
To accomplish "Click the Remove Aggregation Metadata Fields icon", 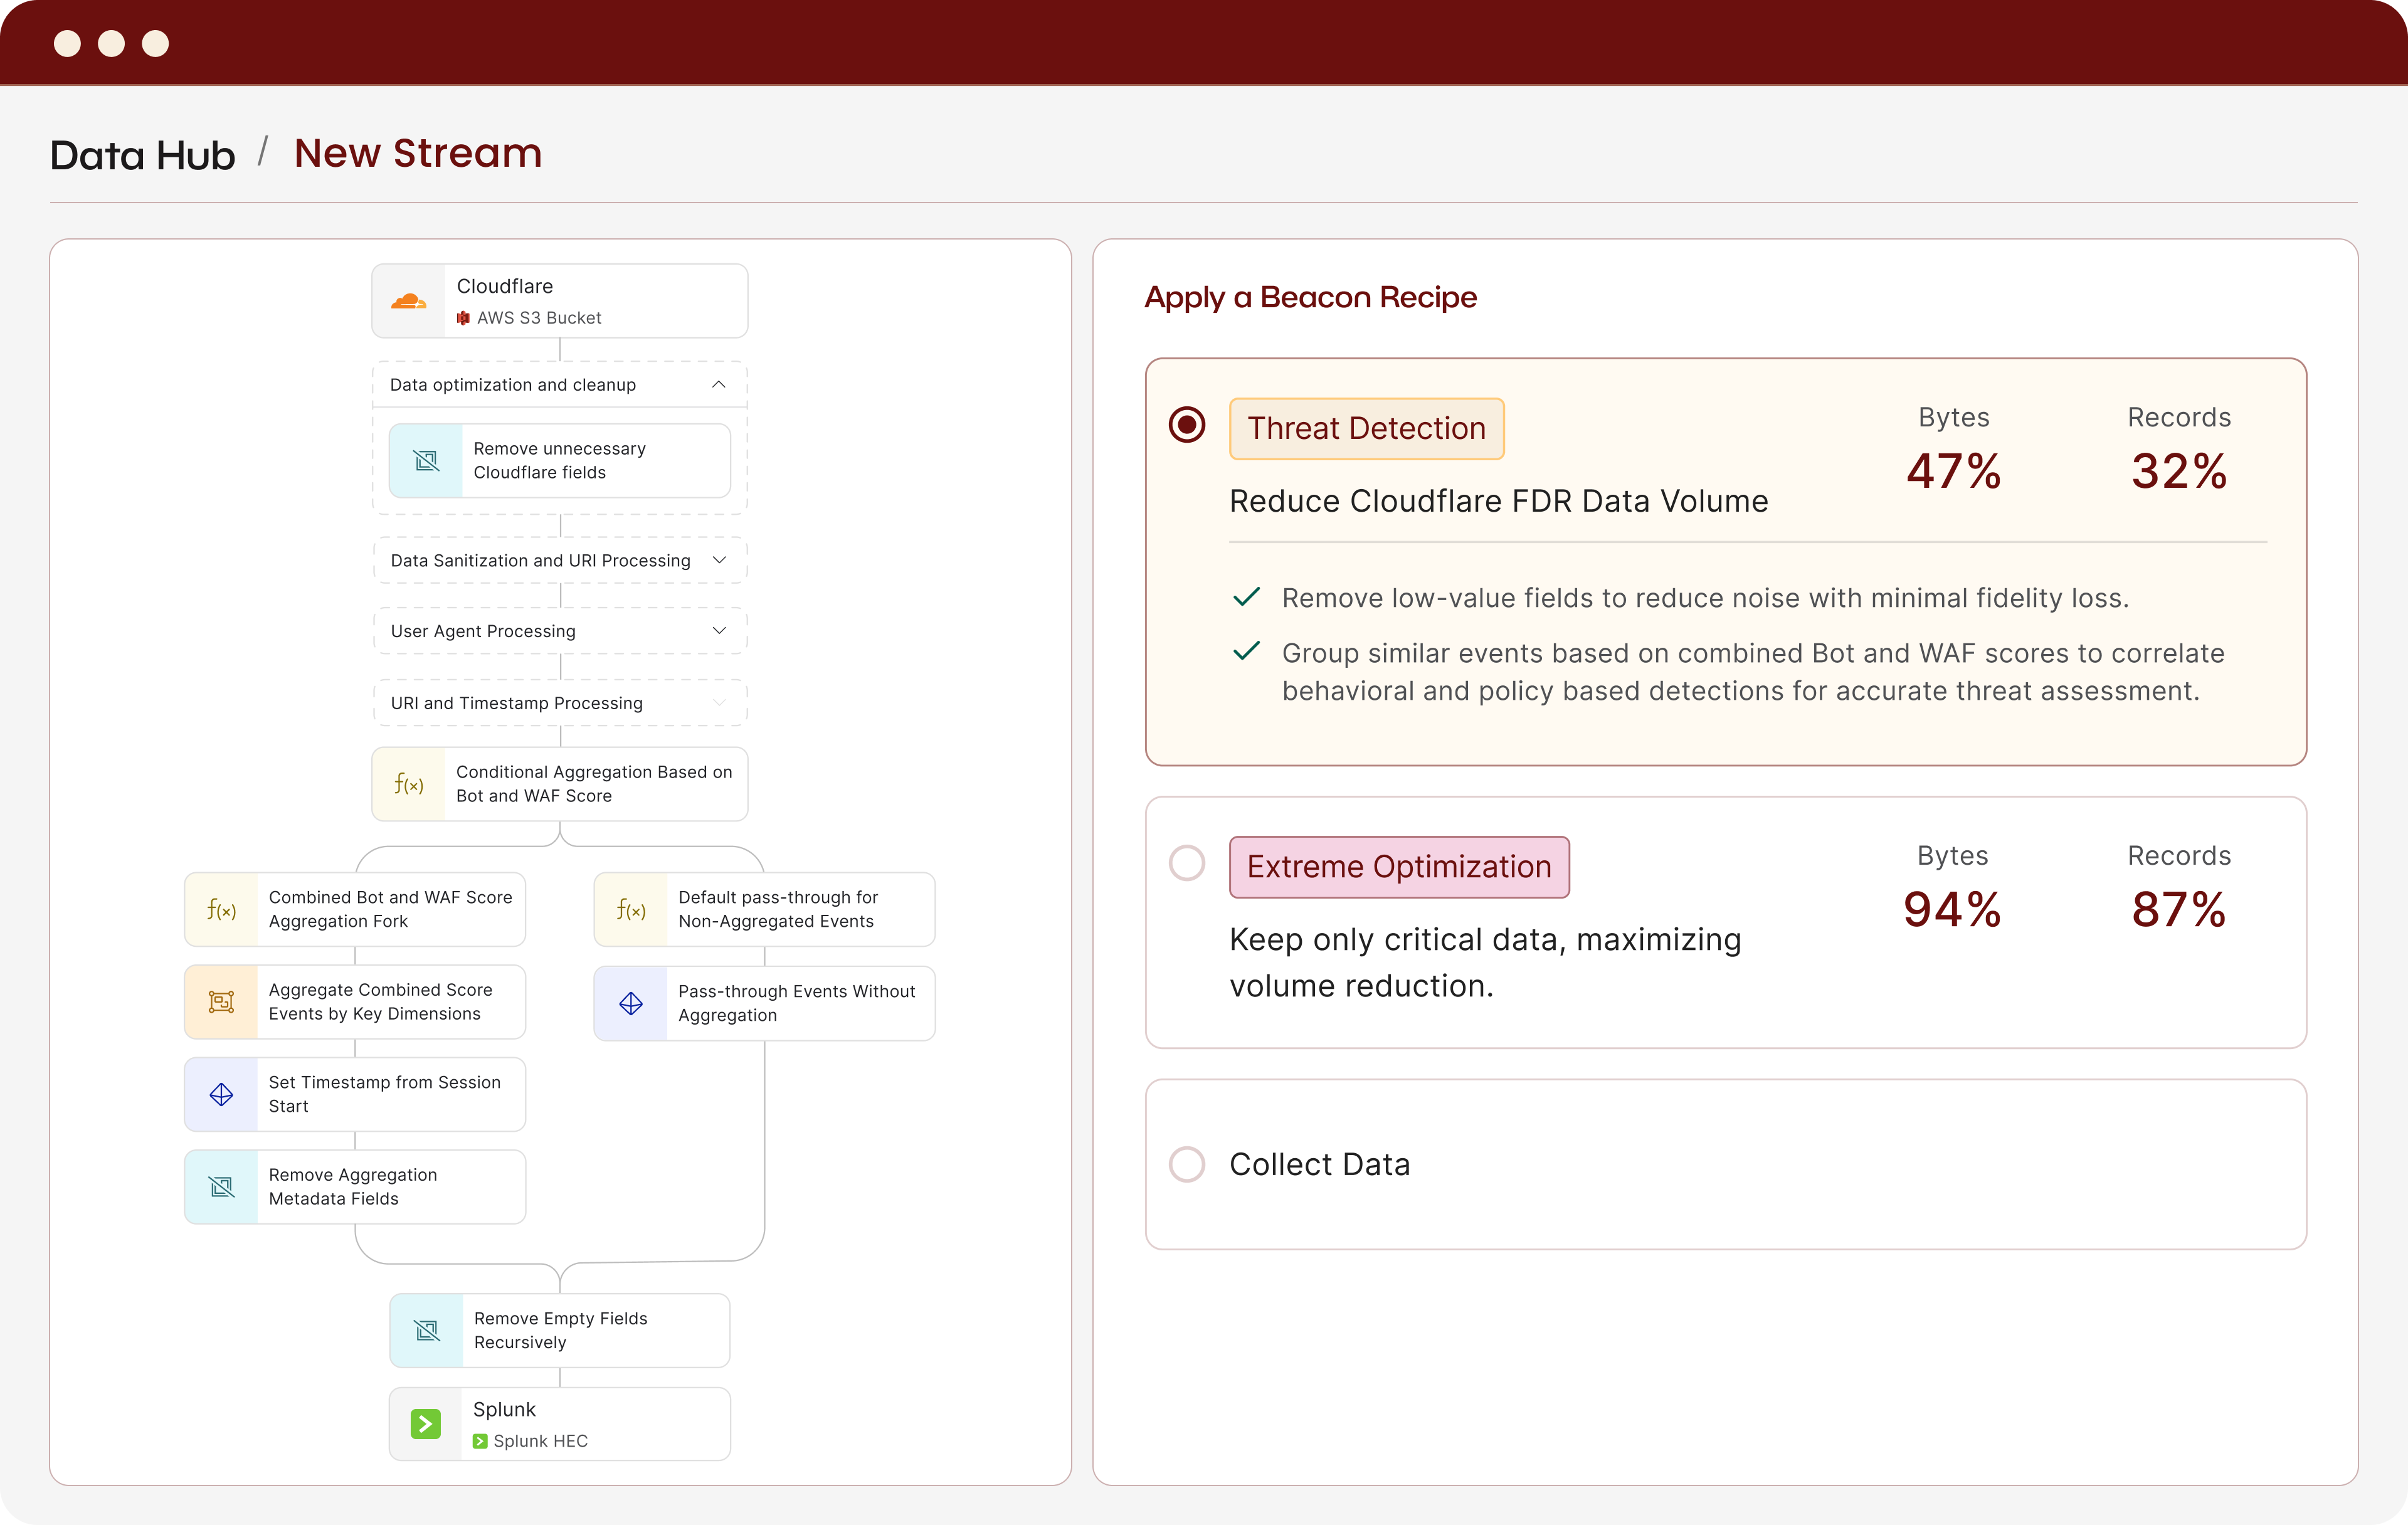I will (x=221, y=1187).
